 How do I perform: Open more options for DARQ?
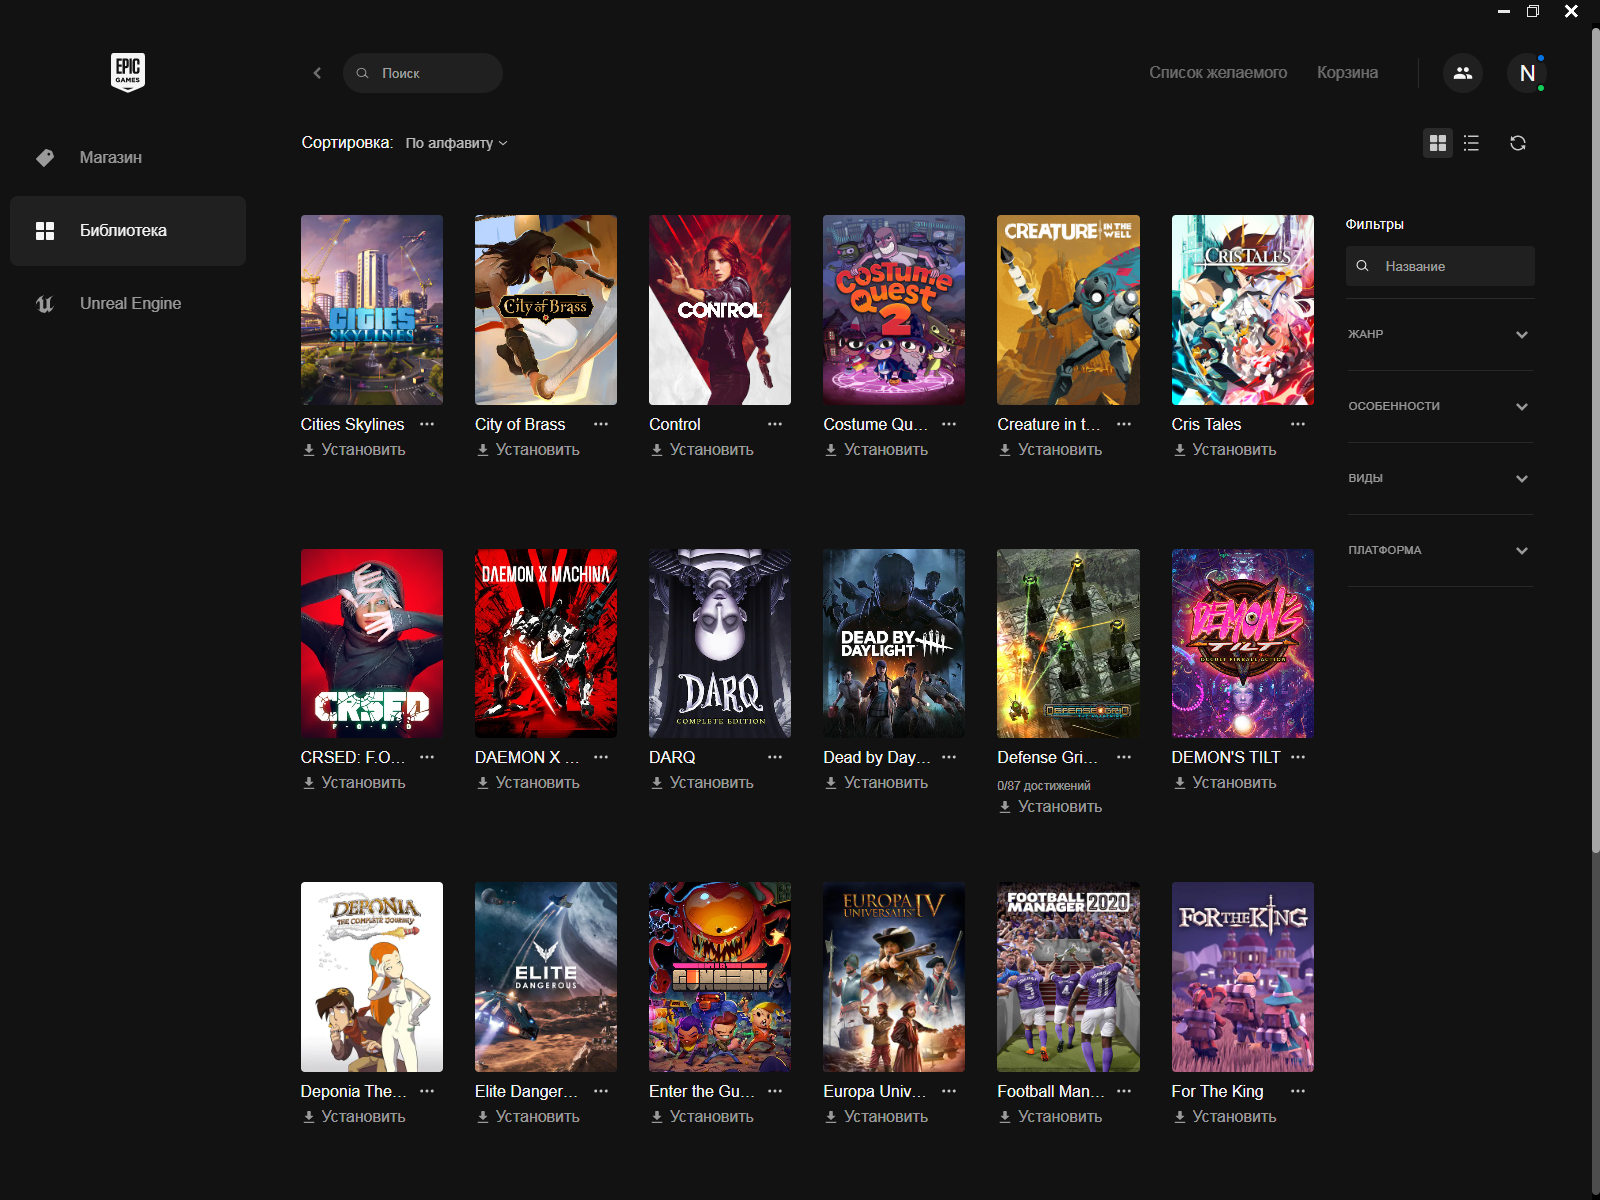coord(775,757)
